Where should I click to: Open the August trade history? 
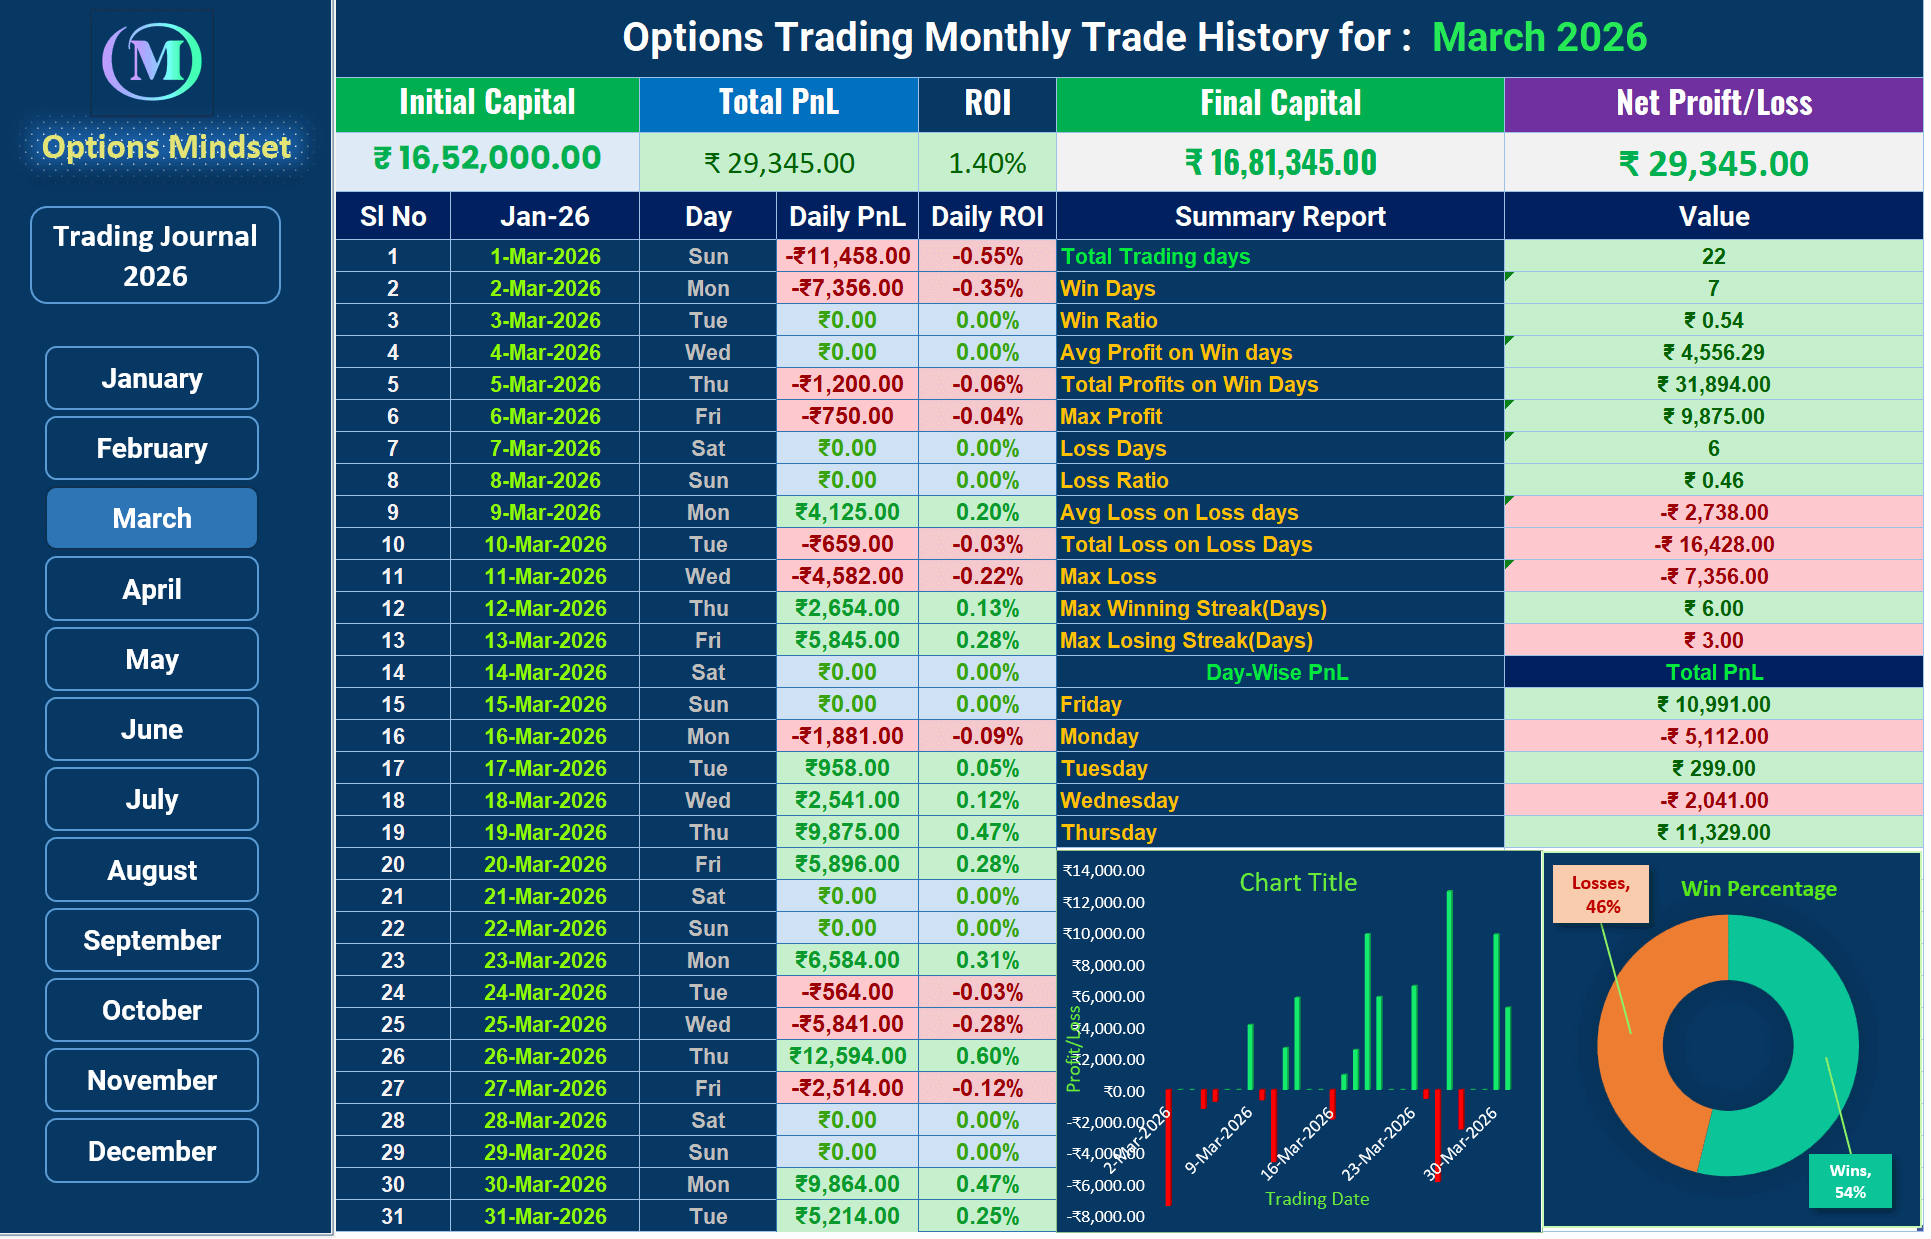[151, 870]
